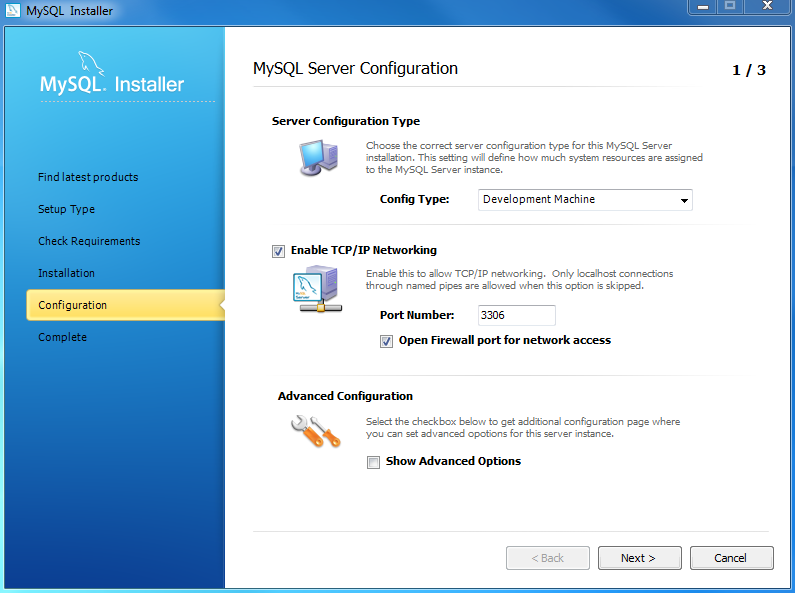
Task: Click the Port Number label
Action: [x=417, y=315]
